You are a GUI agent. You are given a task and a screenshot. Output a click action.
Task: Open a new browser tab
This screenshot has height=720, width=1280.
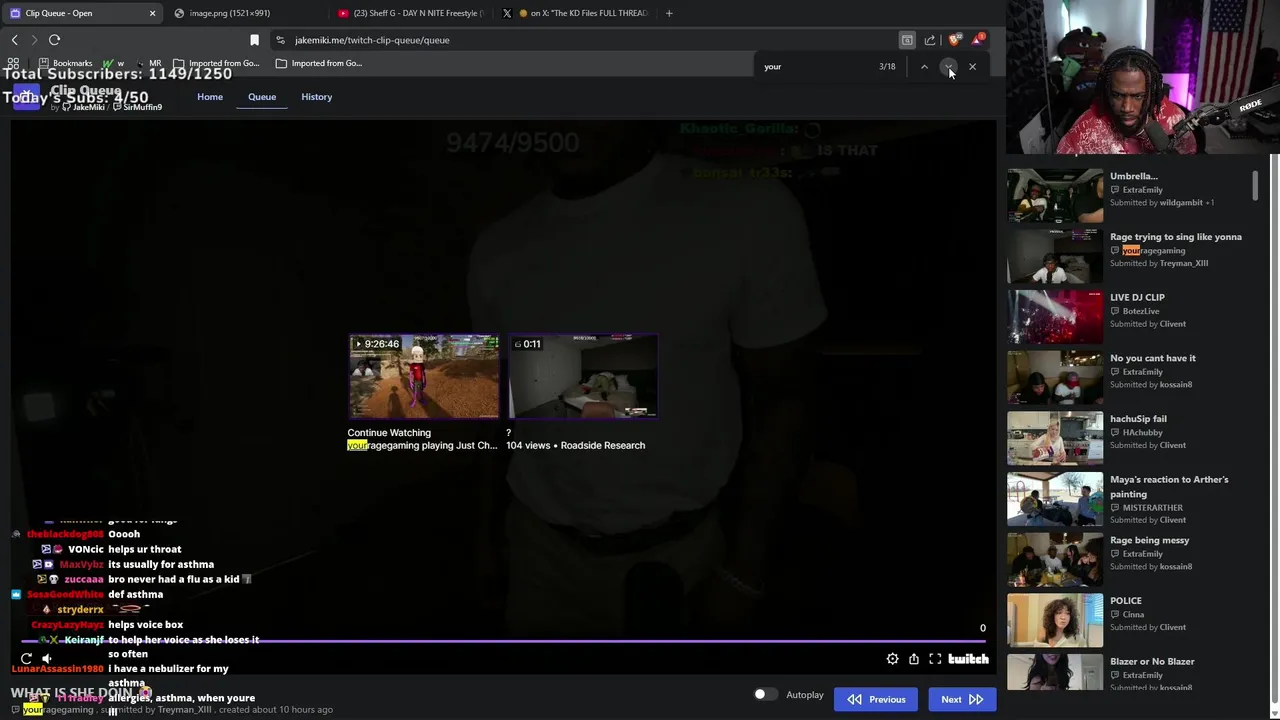coord(669,13)
